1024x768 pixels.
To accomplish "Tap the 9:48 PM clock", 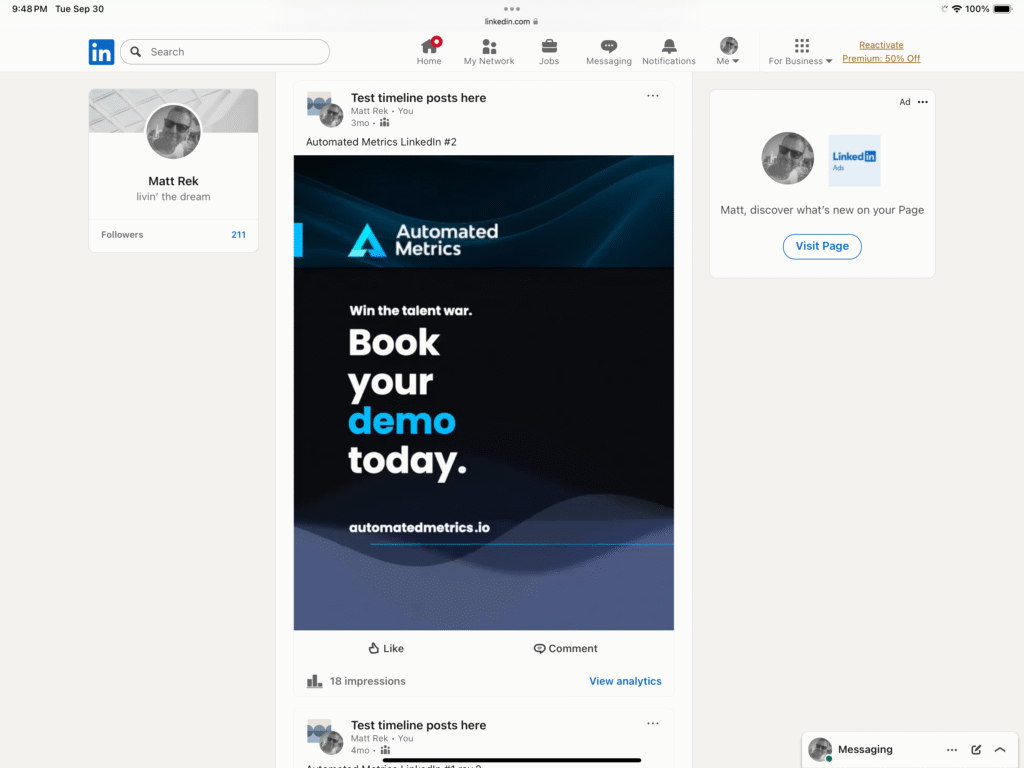I will tap(30, 9).
